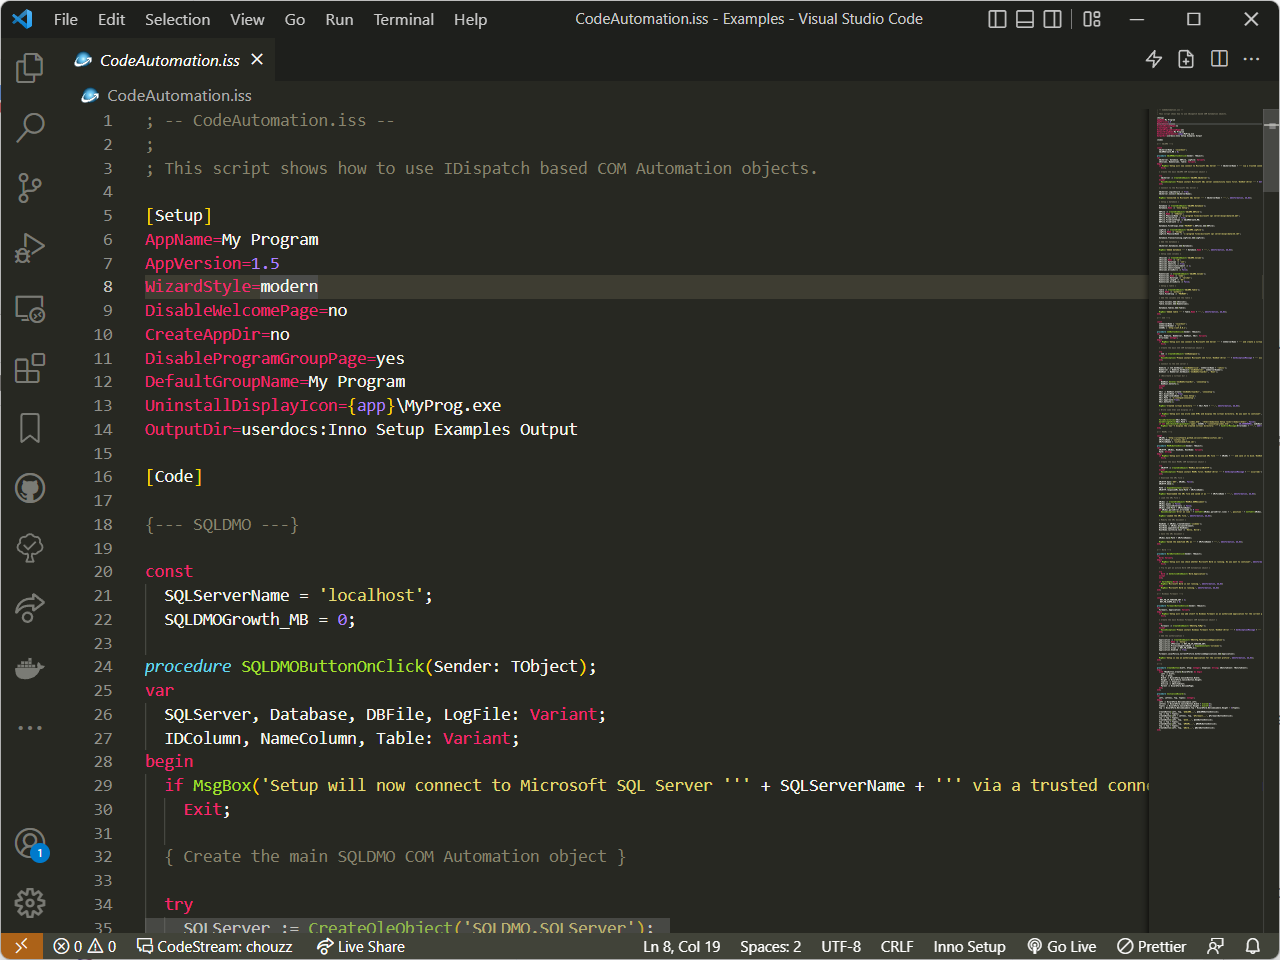
Task: Open the Manage gear menu
Action: [30, 903]
